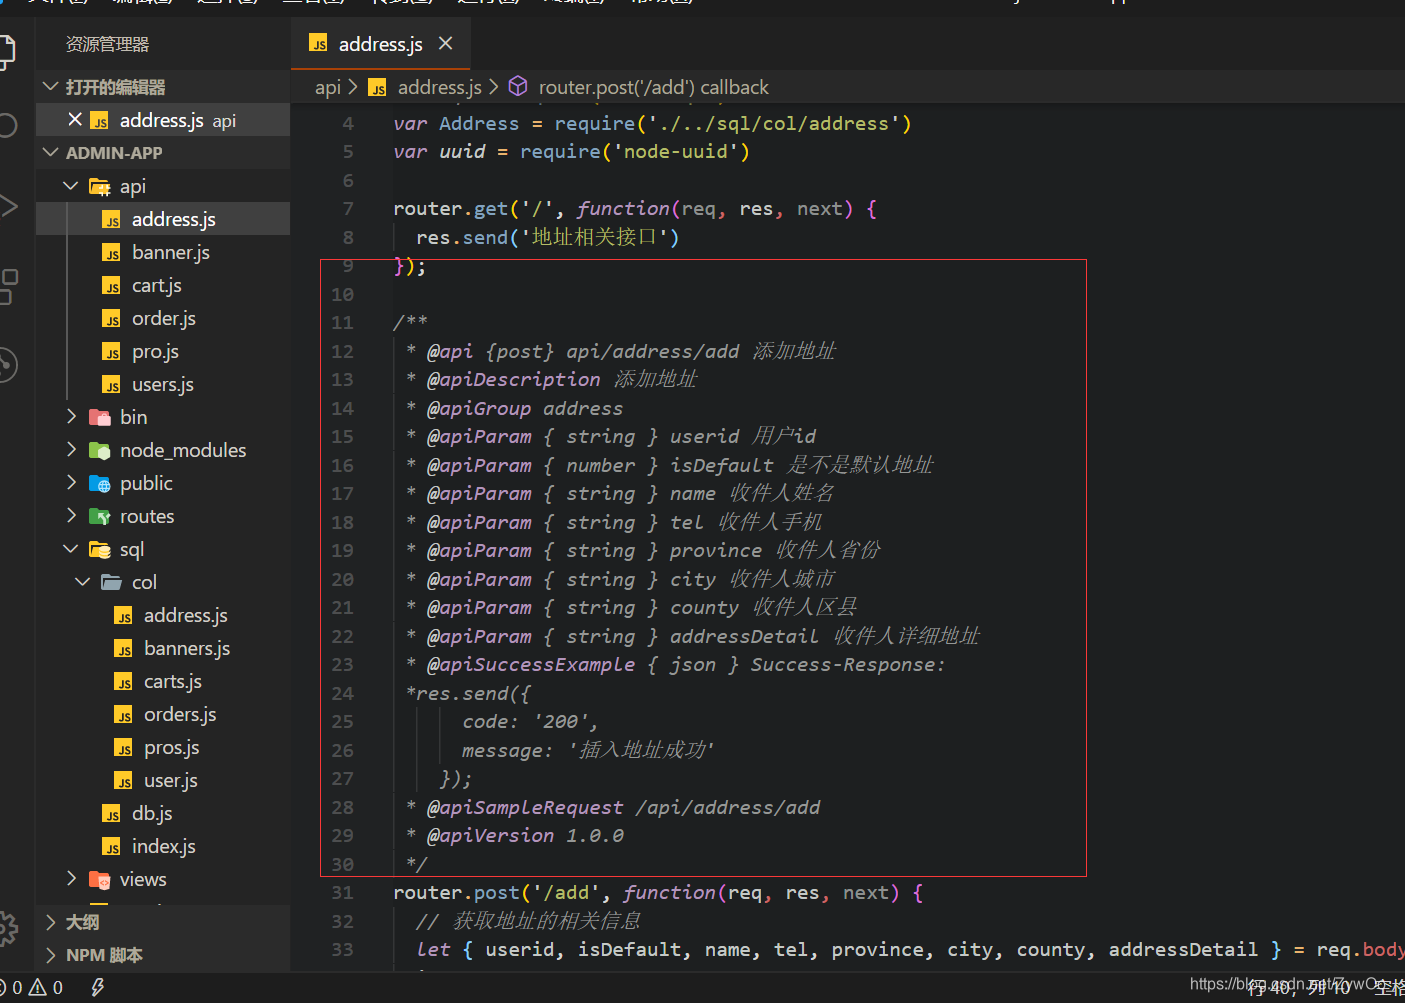Open index.js file

point(163,846)
